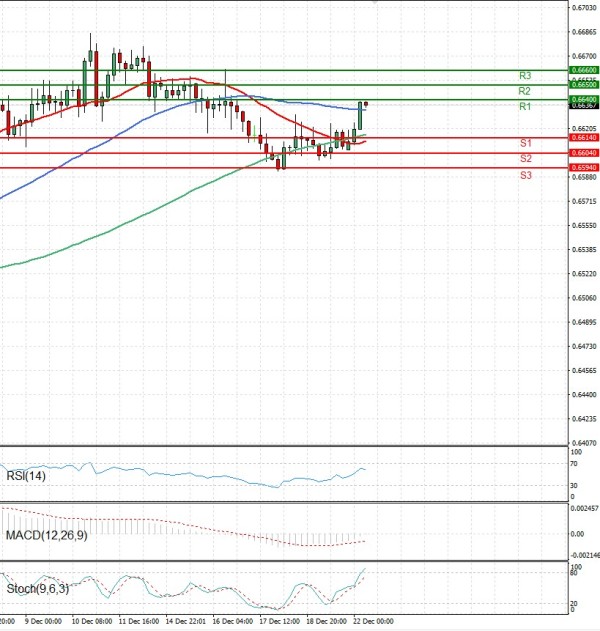Select the 0.66400 green price tag
This screenshot has height=631, width=600.
(583, 99)
